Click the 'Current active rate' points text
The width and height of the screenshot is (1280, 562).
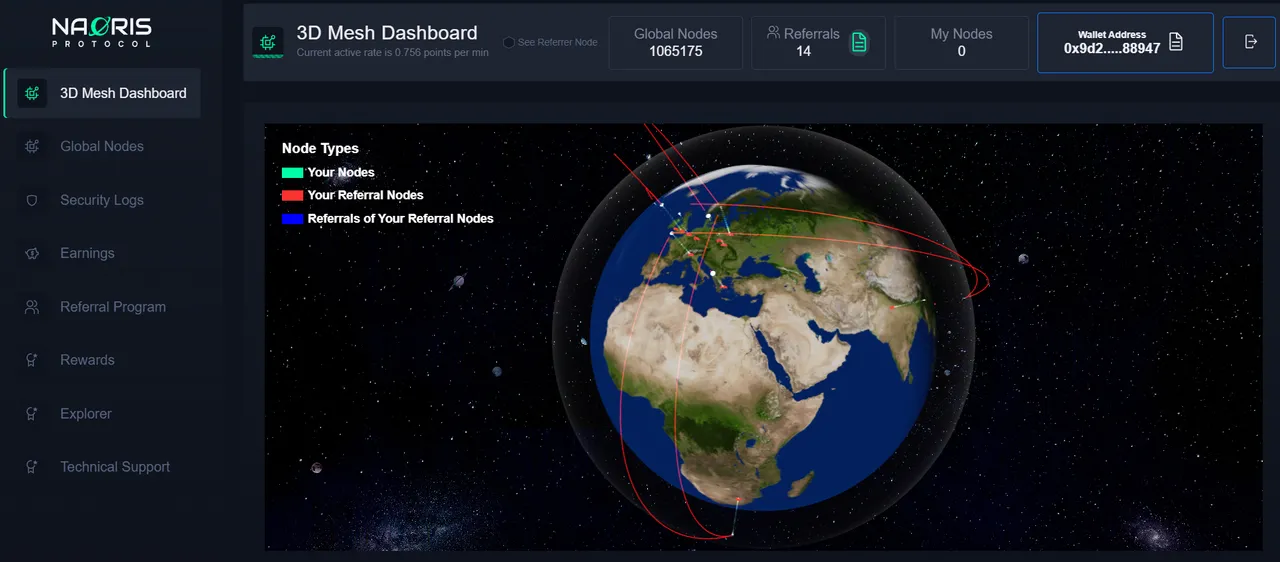(x=393, y=53)
